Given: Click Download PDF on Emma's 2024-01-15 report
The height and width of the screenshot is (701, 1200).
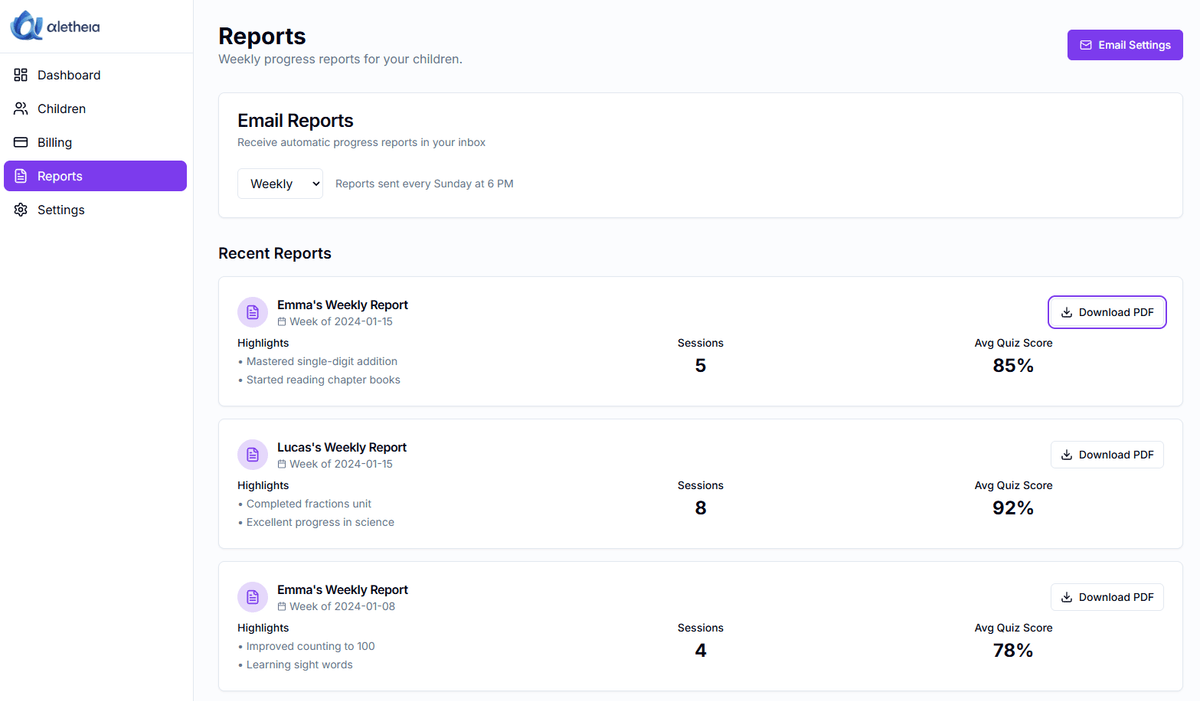Looking at the screenshot, I should click(1107, 311).
